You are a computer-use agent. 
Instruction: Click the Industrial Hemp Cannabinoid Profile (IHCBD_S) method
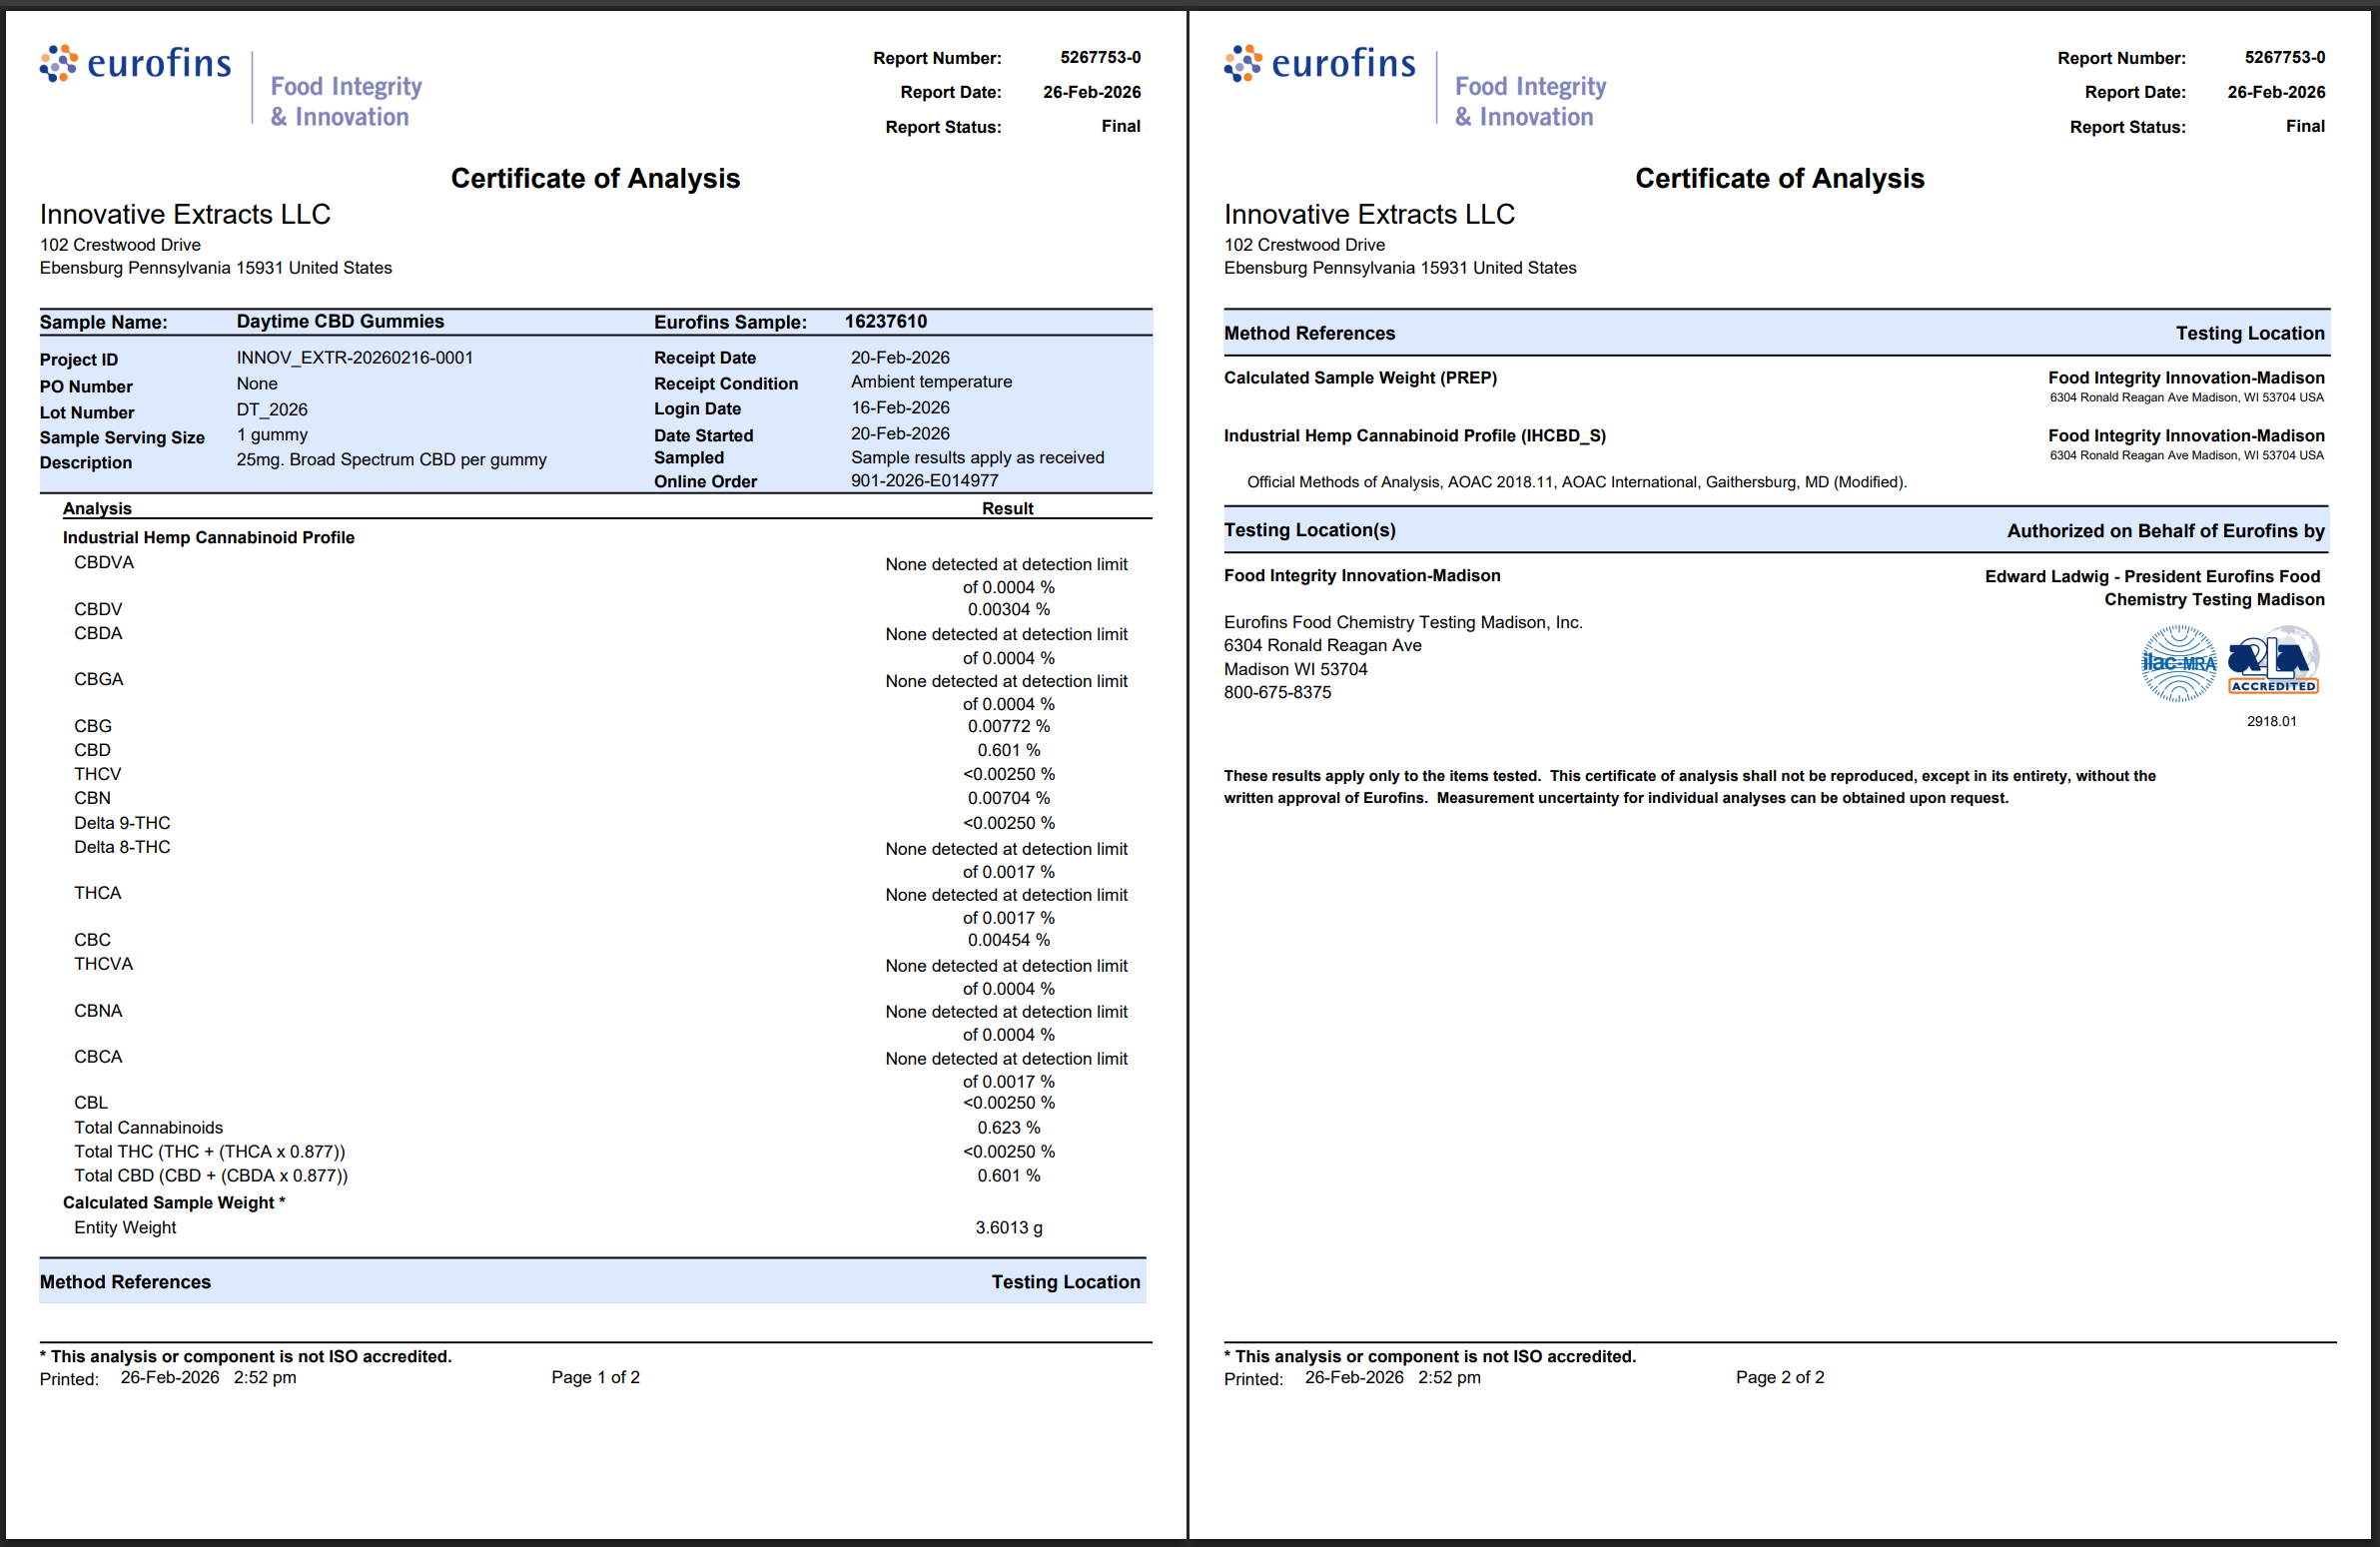[1414, 435]
